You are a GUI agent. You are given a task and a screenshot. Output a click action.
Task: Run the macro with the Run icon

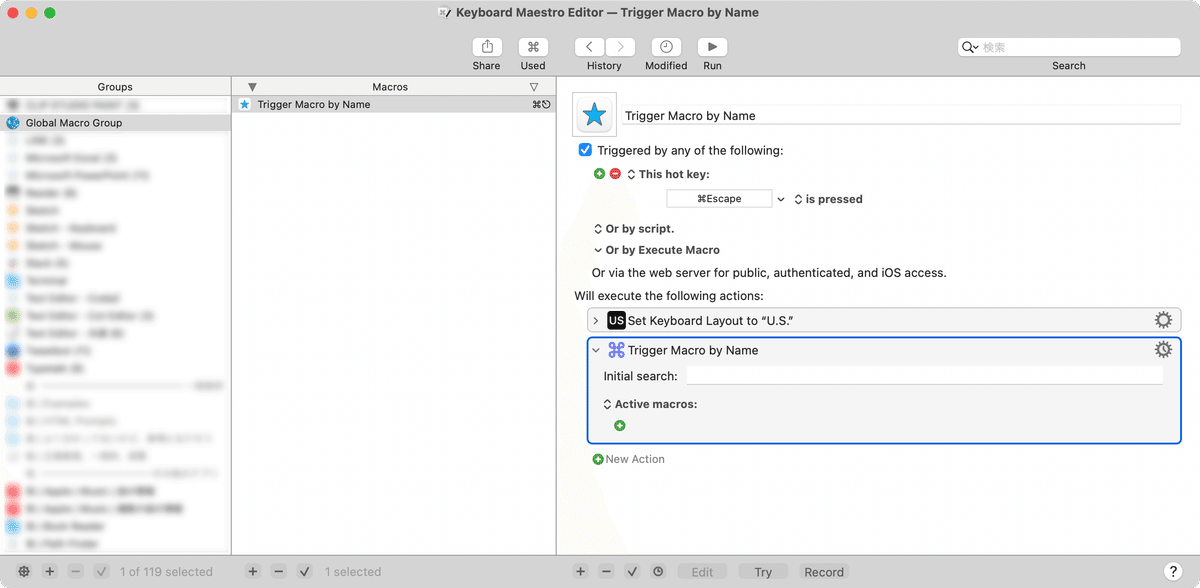[712, 47]
